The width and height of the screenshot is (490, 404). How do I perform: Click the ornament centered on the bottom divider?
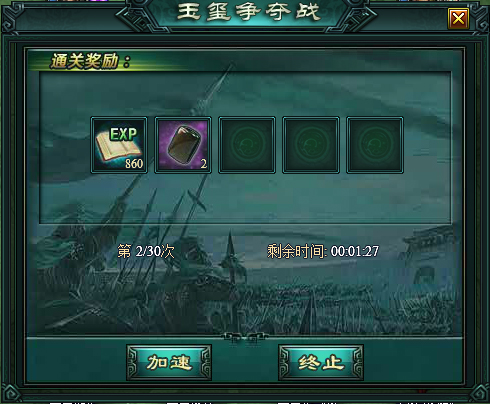pyautogui.click(x=245, y=337)
